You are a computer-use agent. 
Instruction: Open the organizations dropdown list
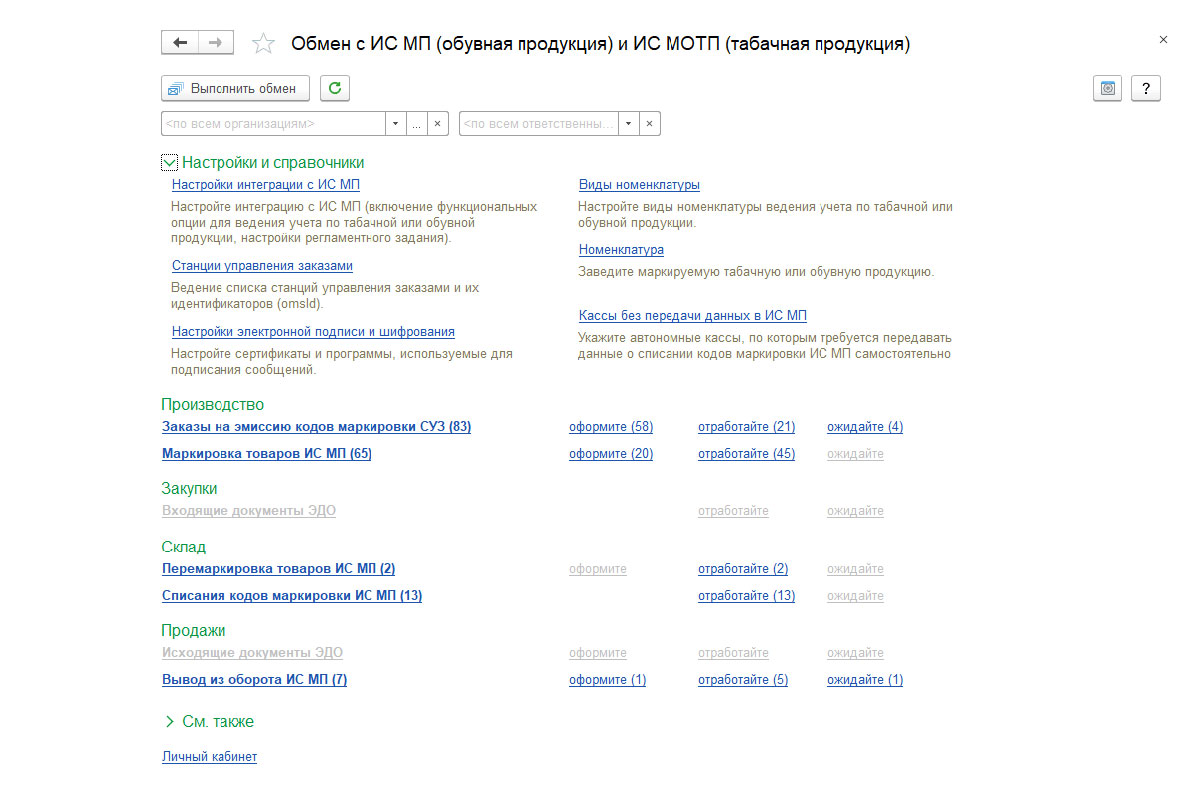[396, 124]
